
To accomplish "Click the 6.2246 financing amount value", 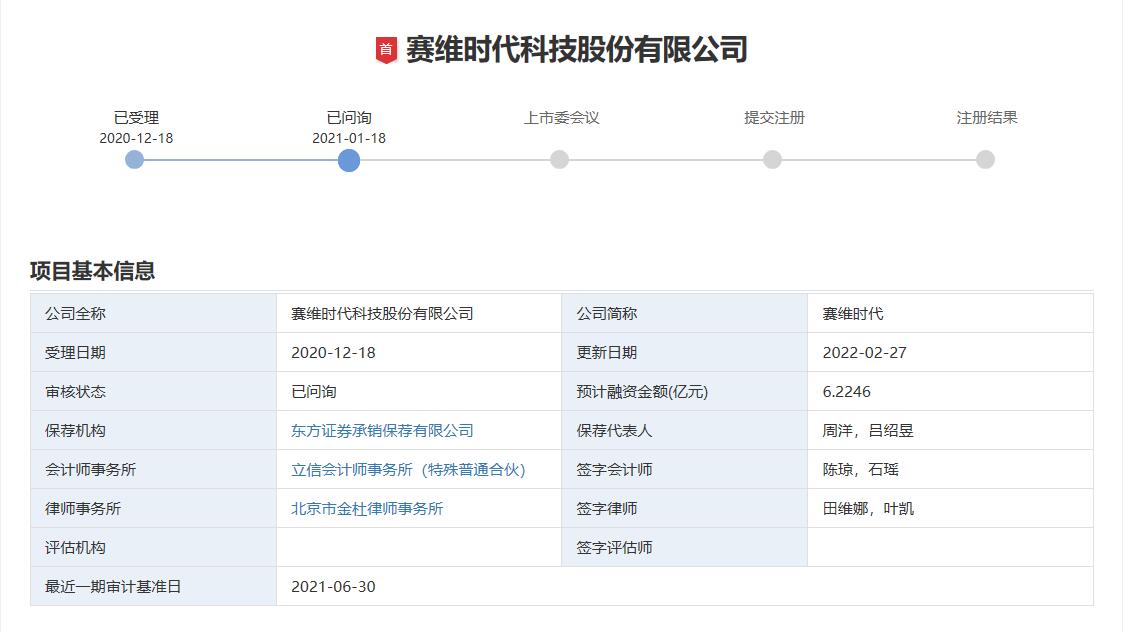I will [847, 392].
